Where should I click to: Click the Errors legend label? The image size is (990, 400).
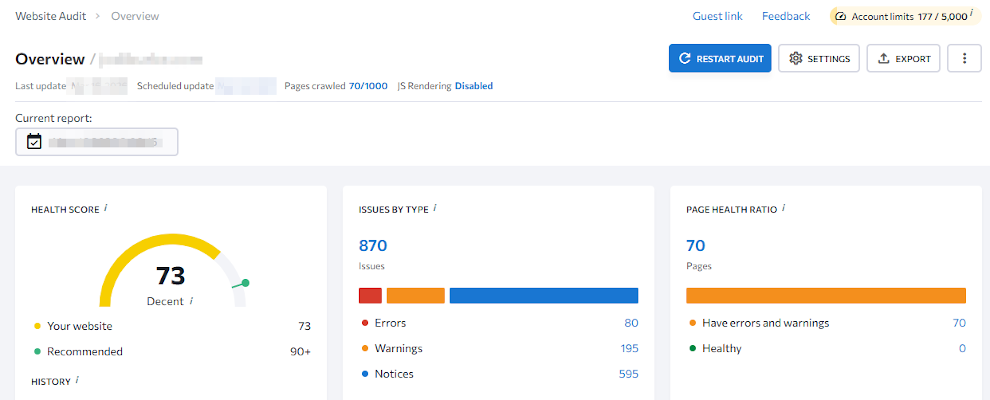coord(390,323)
